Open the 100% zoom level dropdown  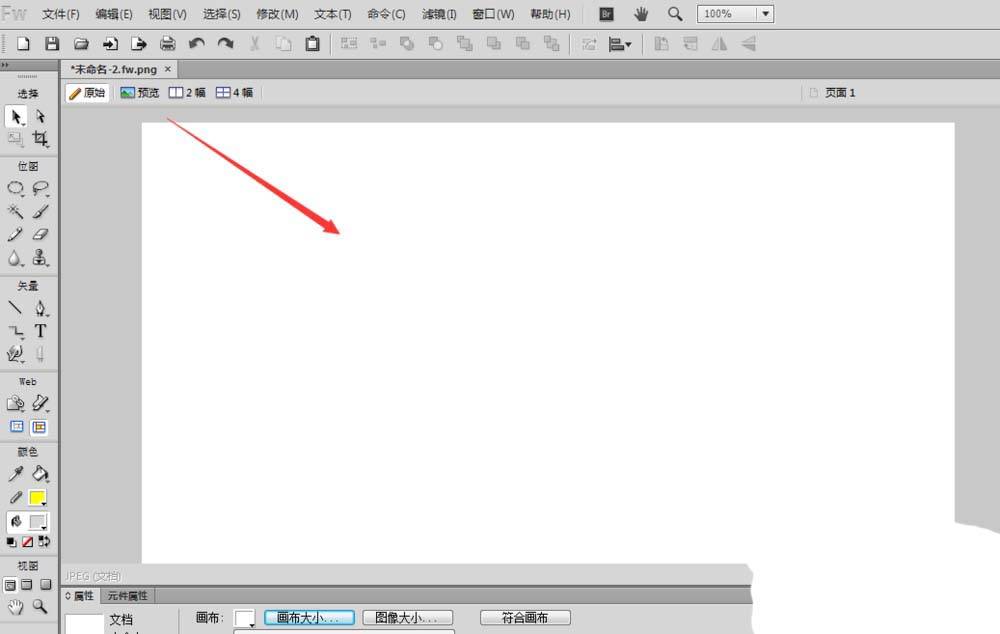click(x=765, y=14)
